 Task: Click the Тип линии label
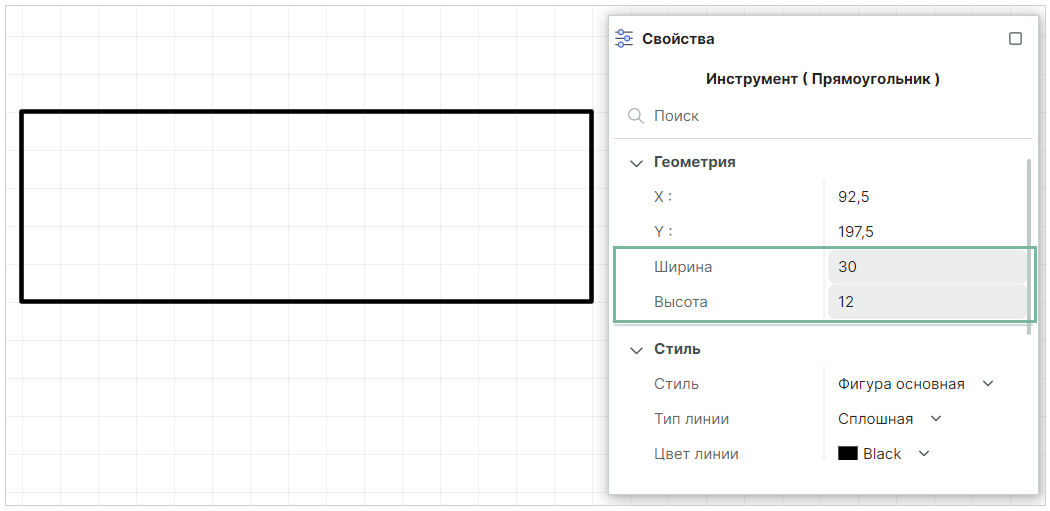click(691, 419)
